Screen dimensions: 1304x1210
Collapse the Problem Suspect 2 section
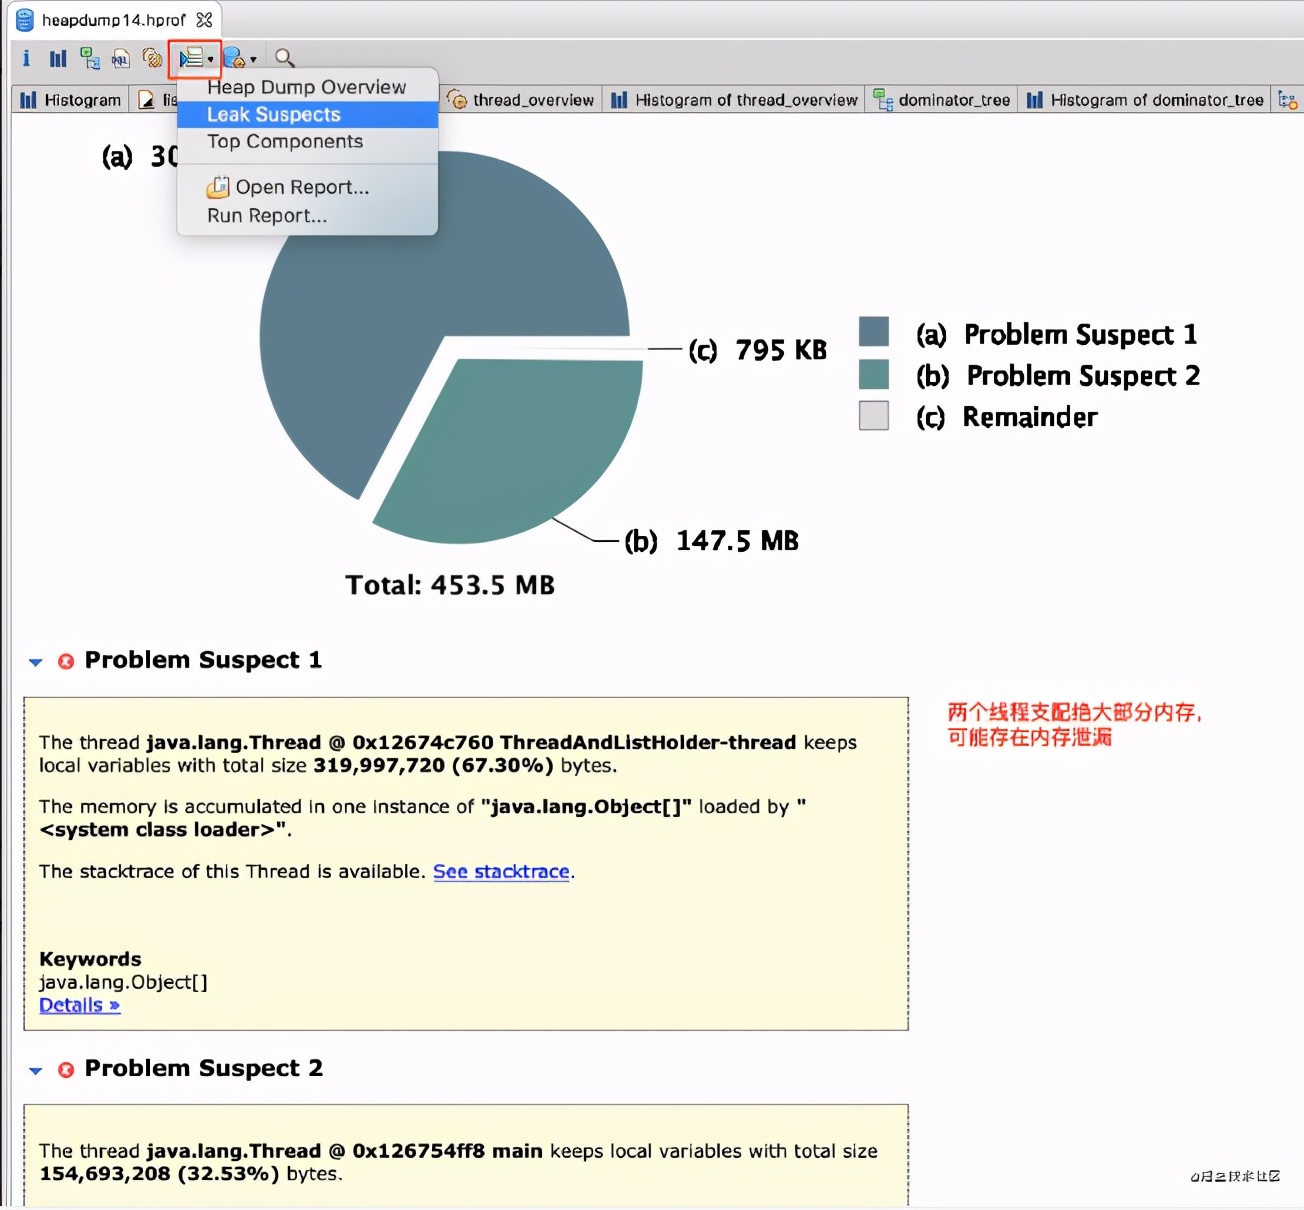pos(36,1070)
